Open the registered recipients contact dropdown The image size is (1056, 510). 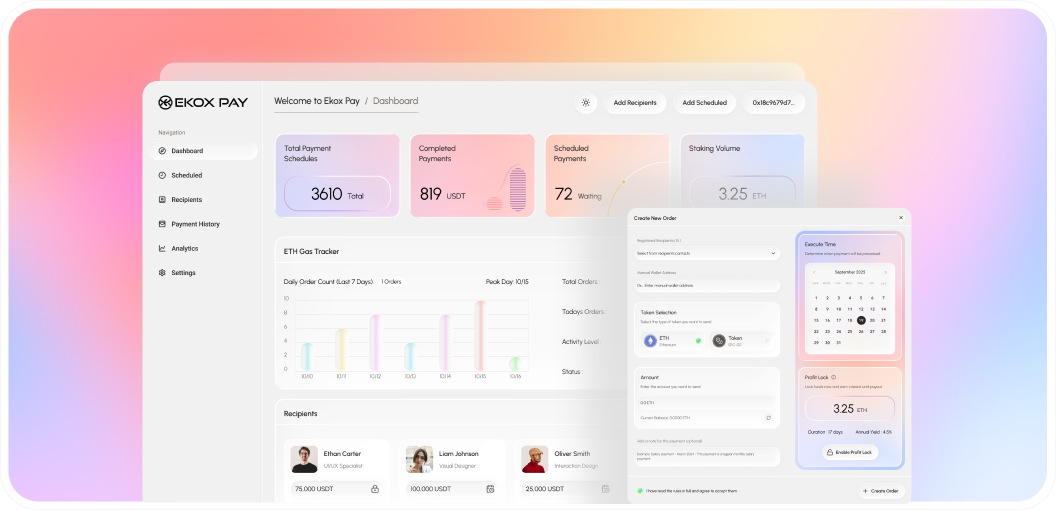[707, 253]
